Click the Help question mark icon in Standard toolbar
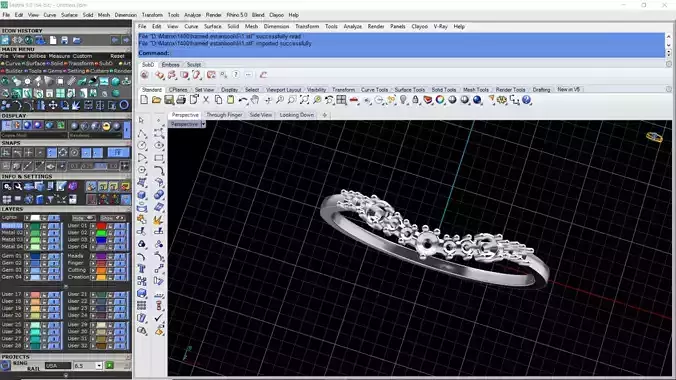The height and width of the screenshot is (380, 676). tap(526, 100)
